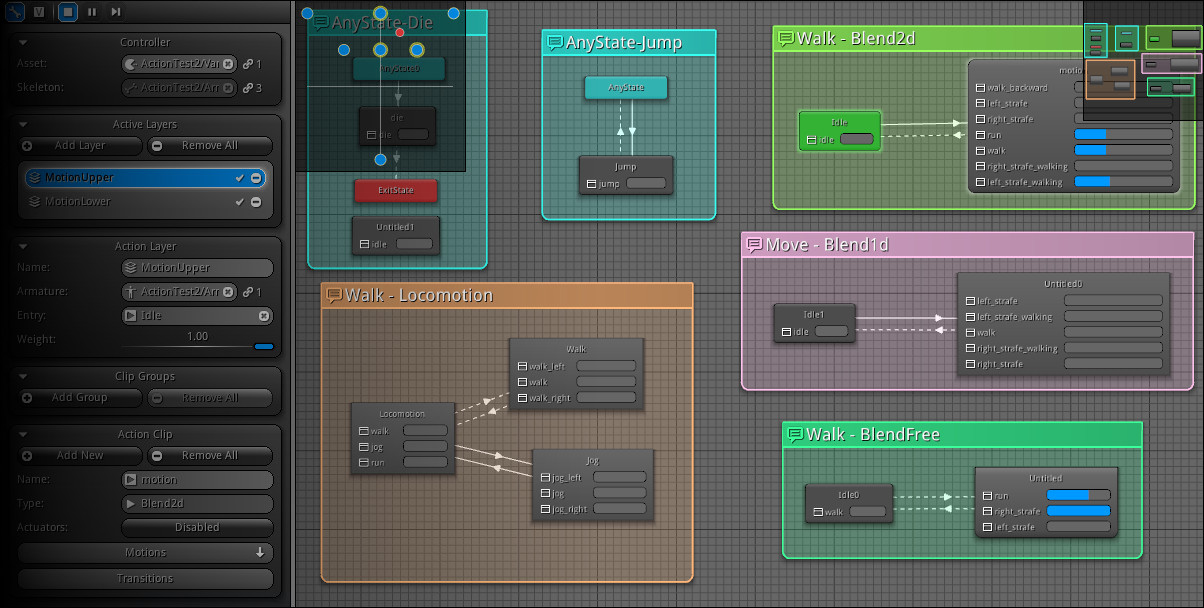Add a new layer with Add Layer
Viewport: 1204px width, 608px height.
point(79,146)
